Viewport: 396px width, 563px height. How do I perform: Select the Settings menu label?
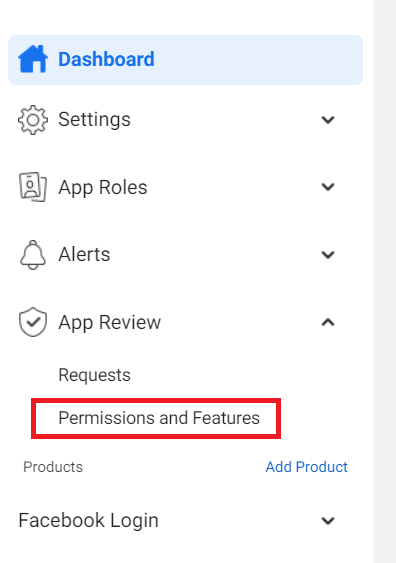(94, 120)
